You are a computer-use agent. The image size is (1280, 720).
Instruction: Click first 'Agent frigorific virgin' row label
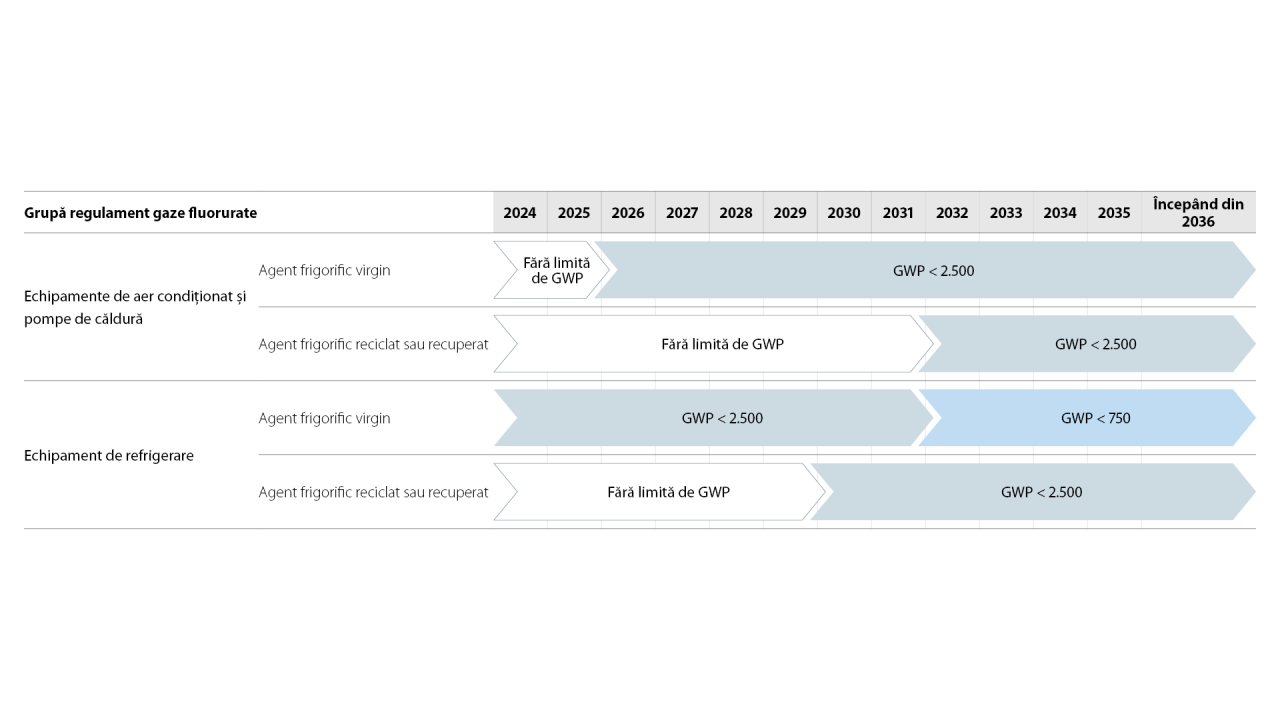325,270
